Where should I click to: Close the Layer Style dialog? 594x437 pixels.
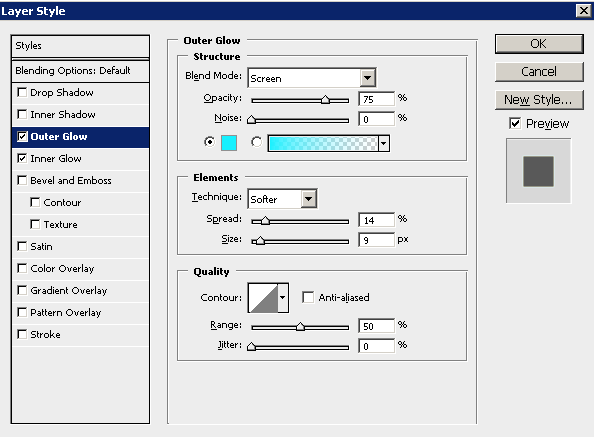584,10
